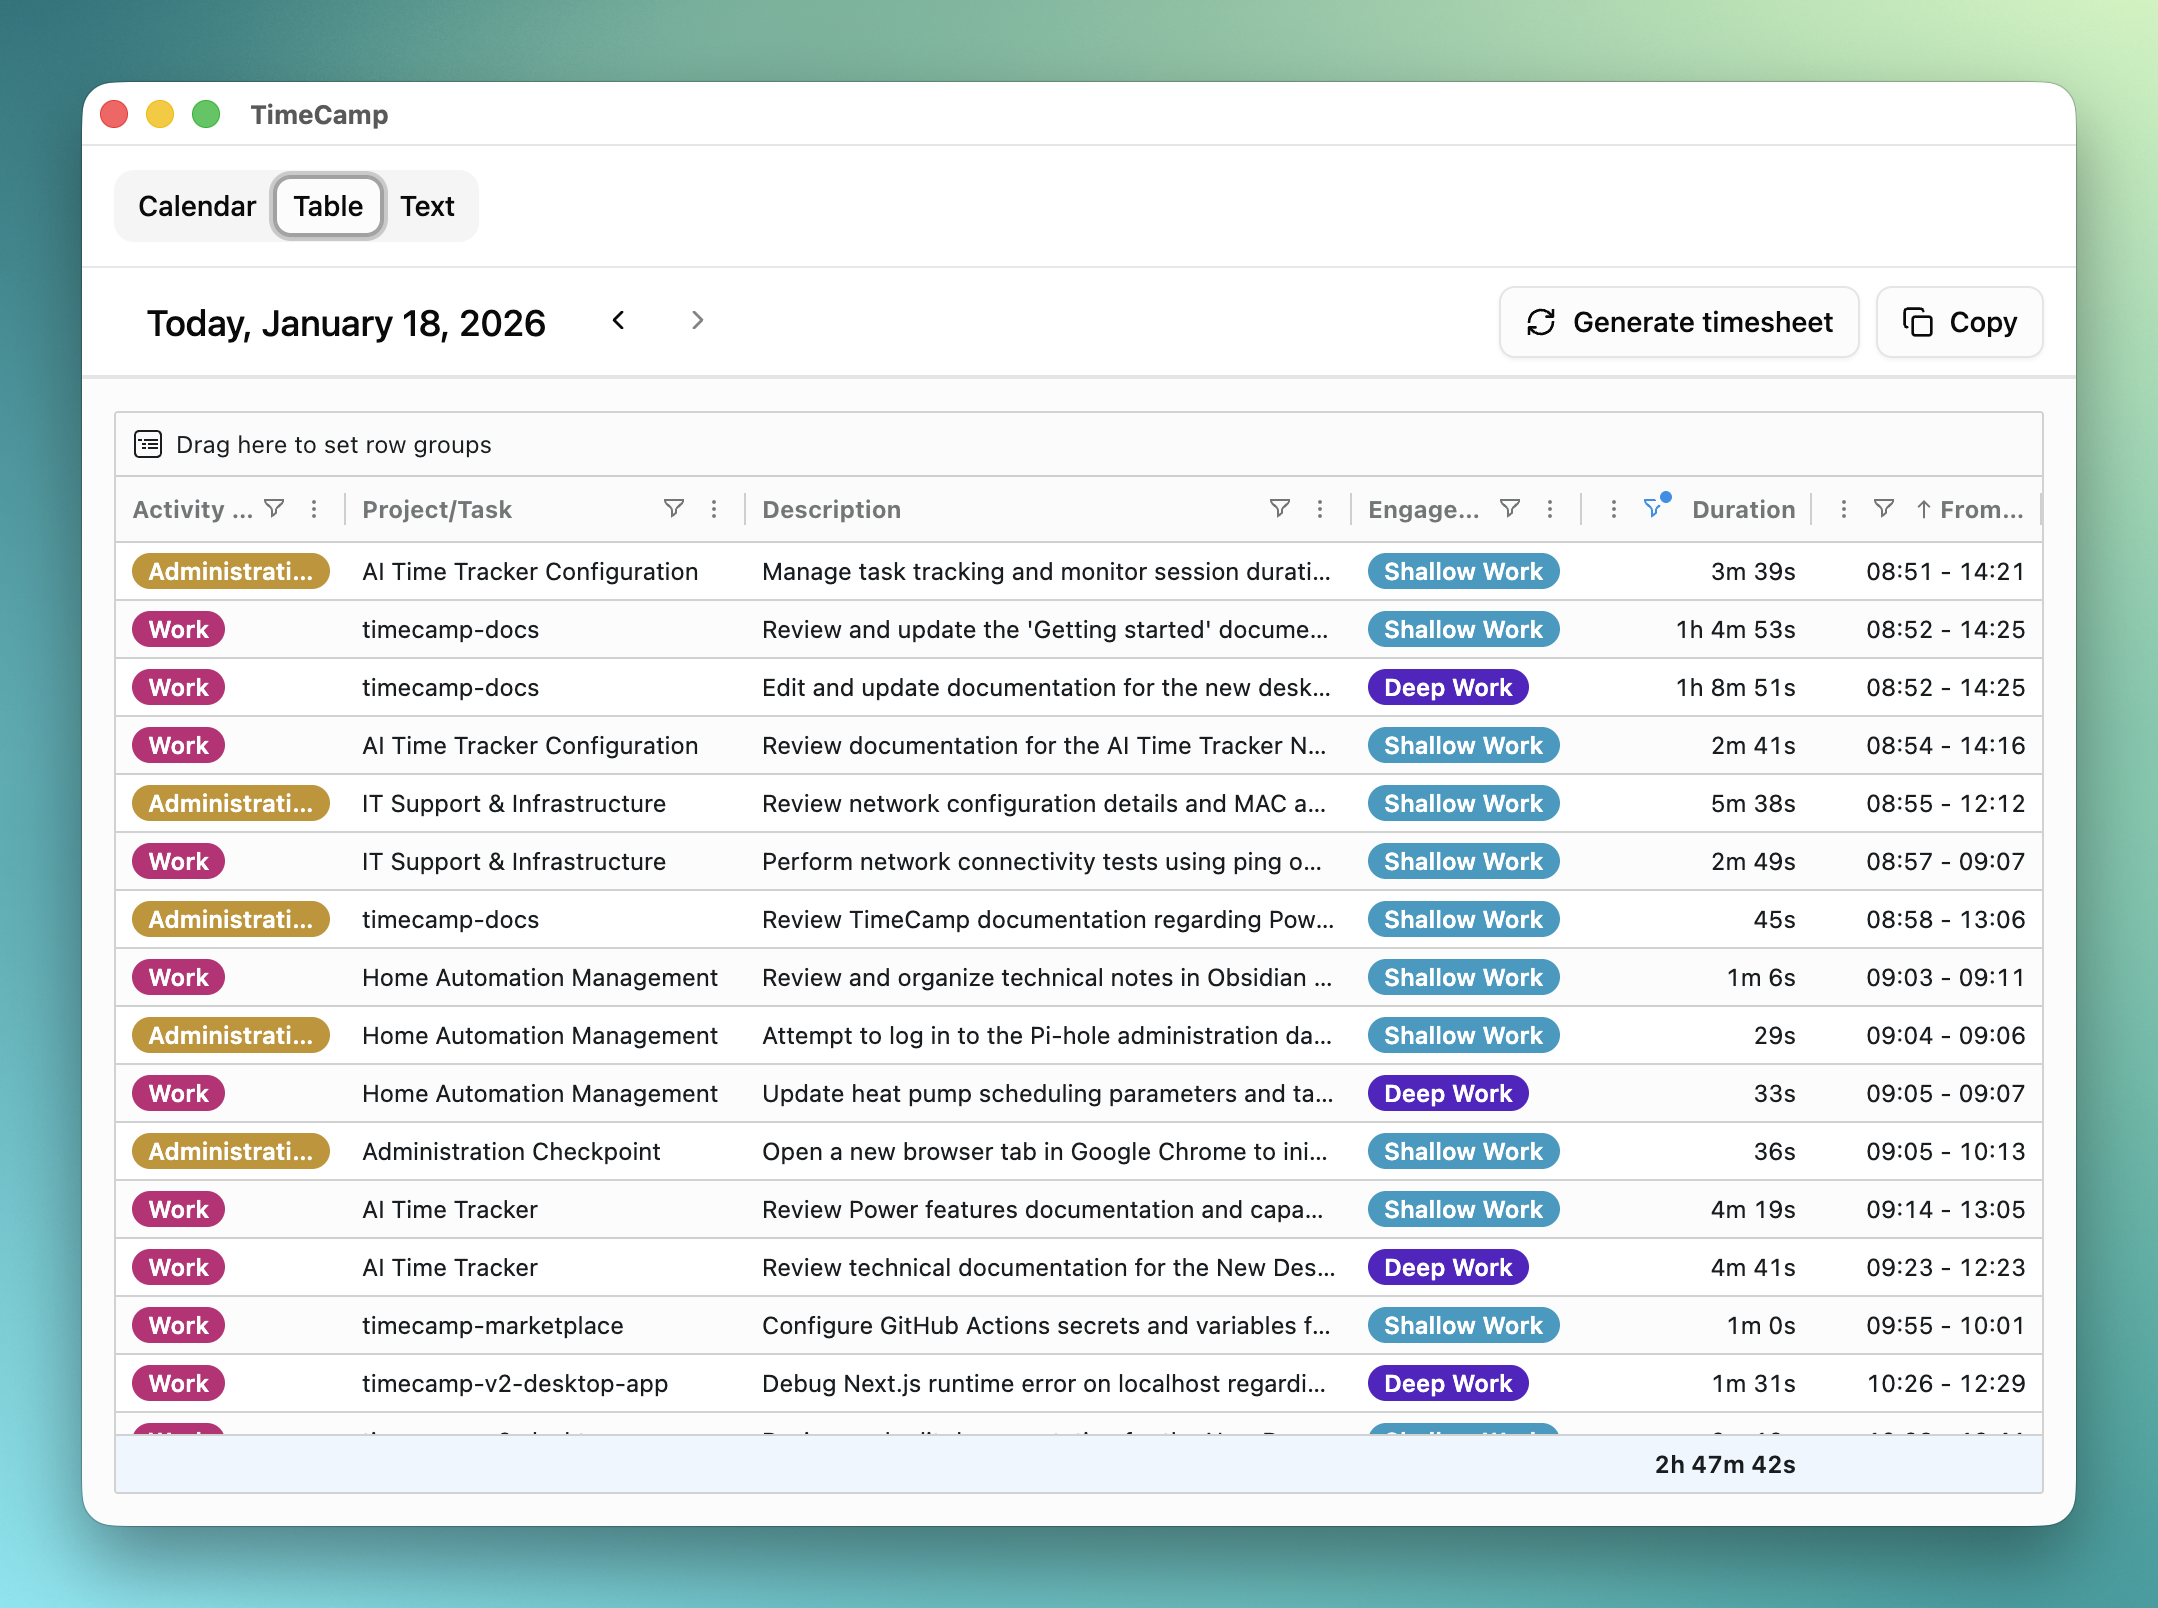Select the timecamp-marketplace row

point(492,1325)
